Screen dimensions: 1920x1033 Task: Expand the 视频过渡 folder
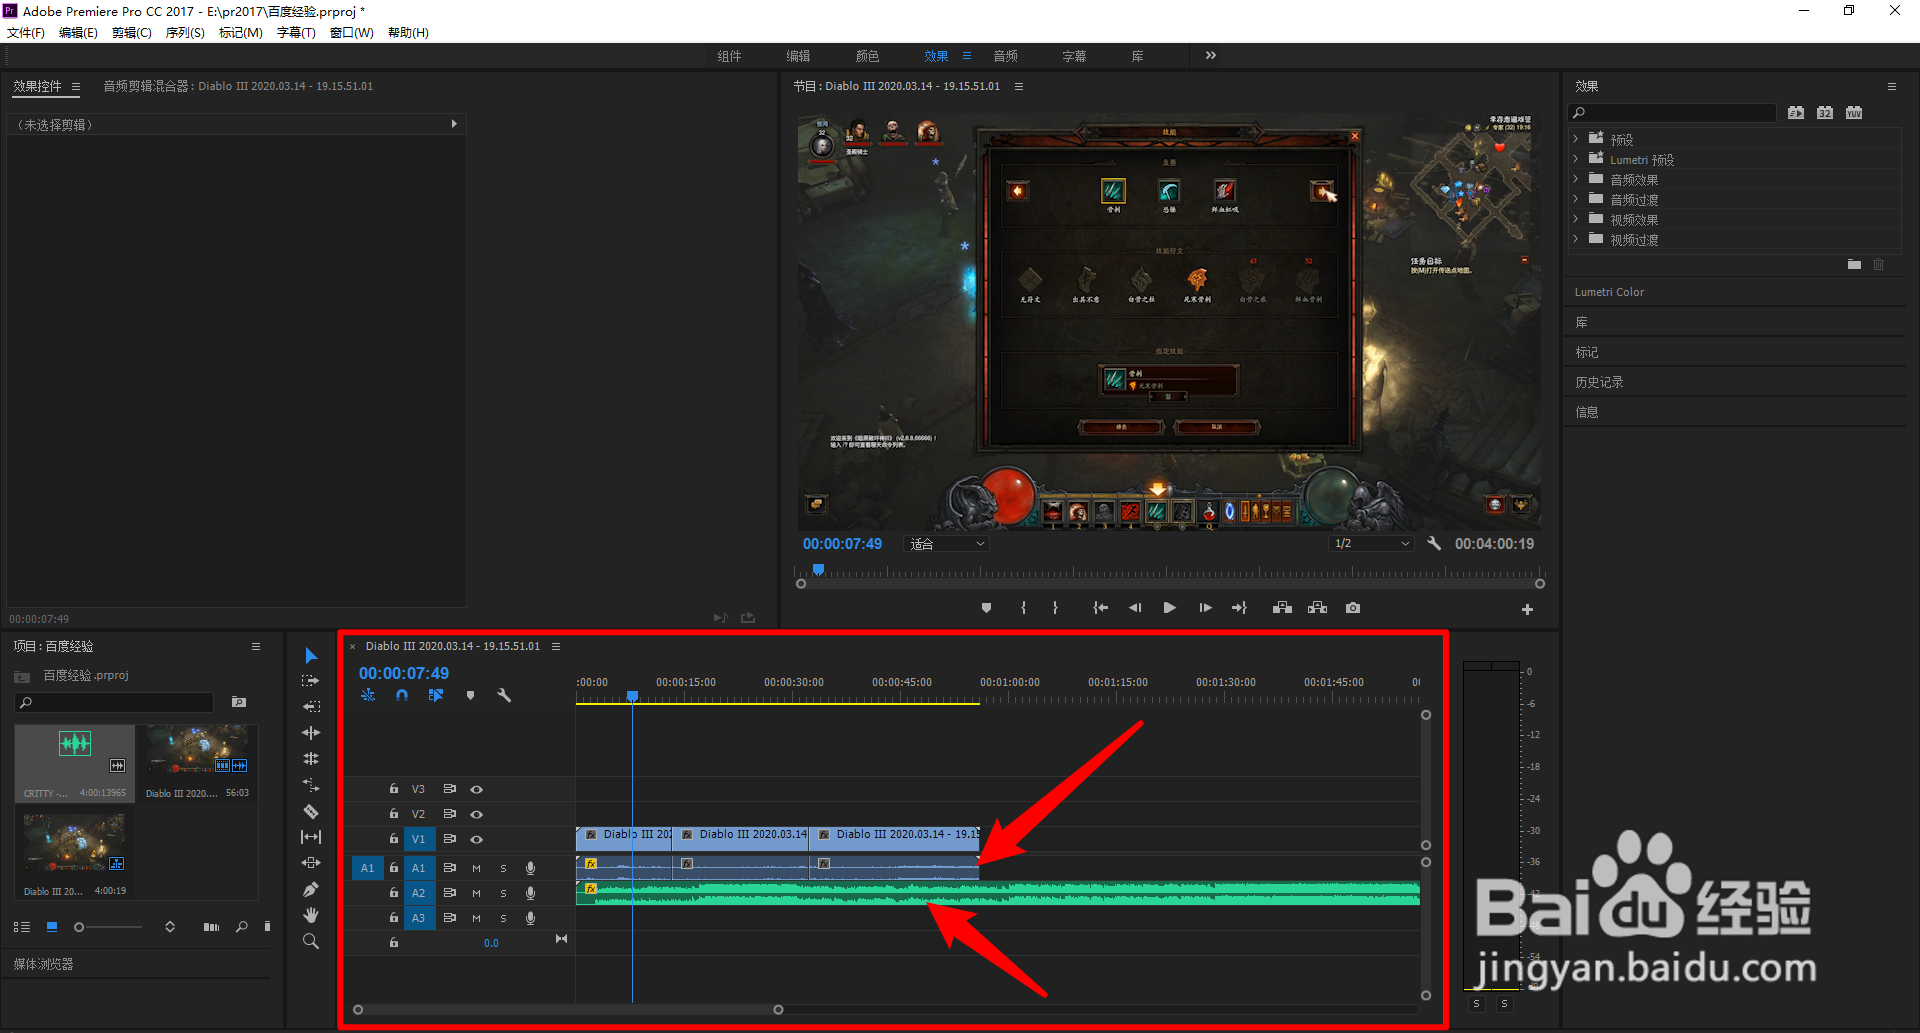tap(1576, 239)
